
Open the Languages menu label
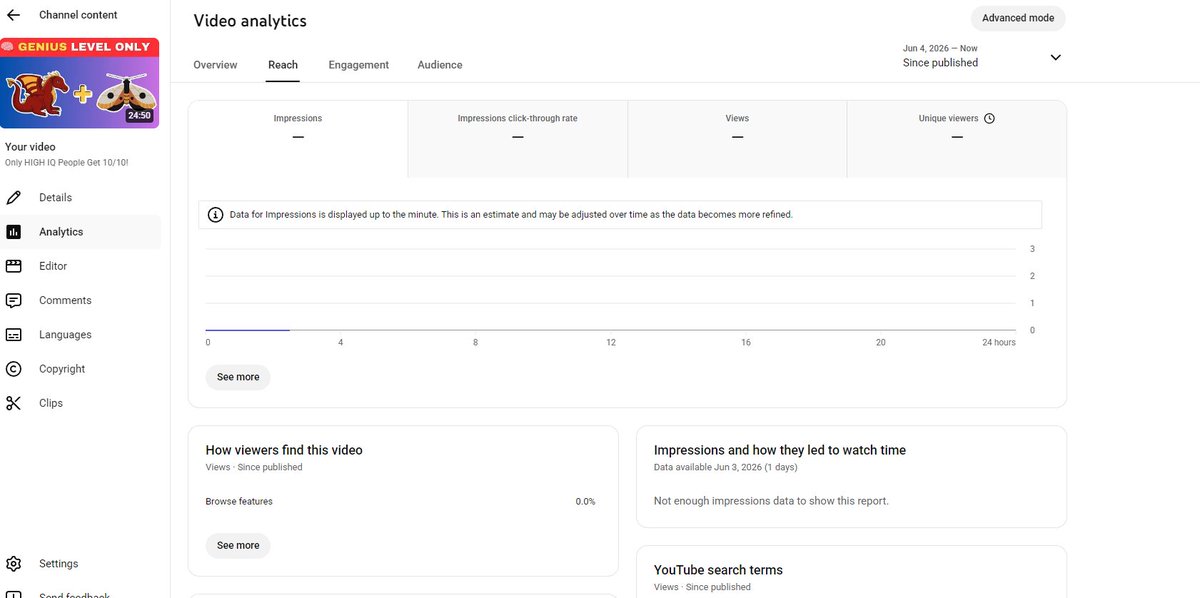[65, 335]
